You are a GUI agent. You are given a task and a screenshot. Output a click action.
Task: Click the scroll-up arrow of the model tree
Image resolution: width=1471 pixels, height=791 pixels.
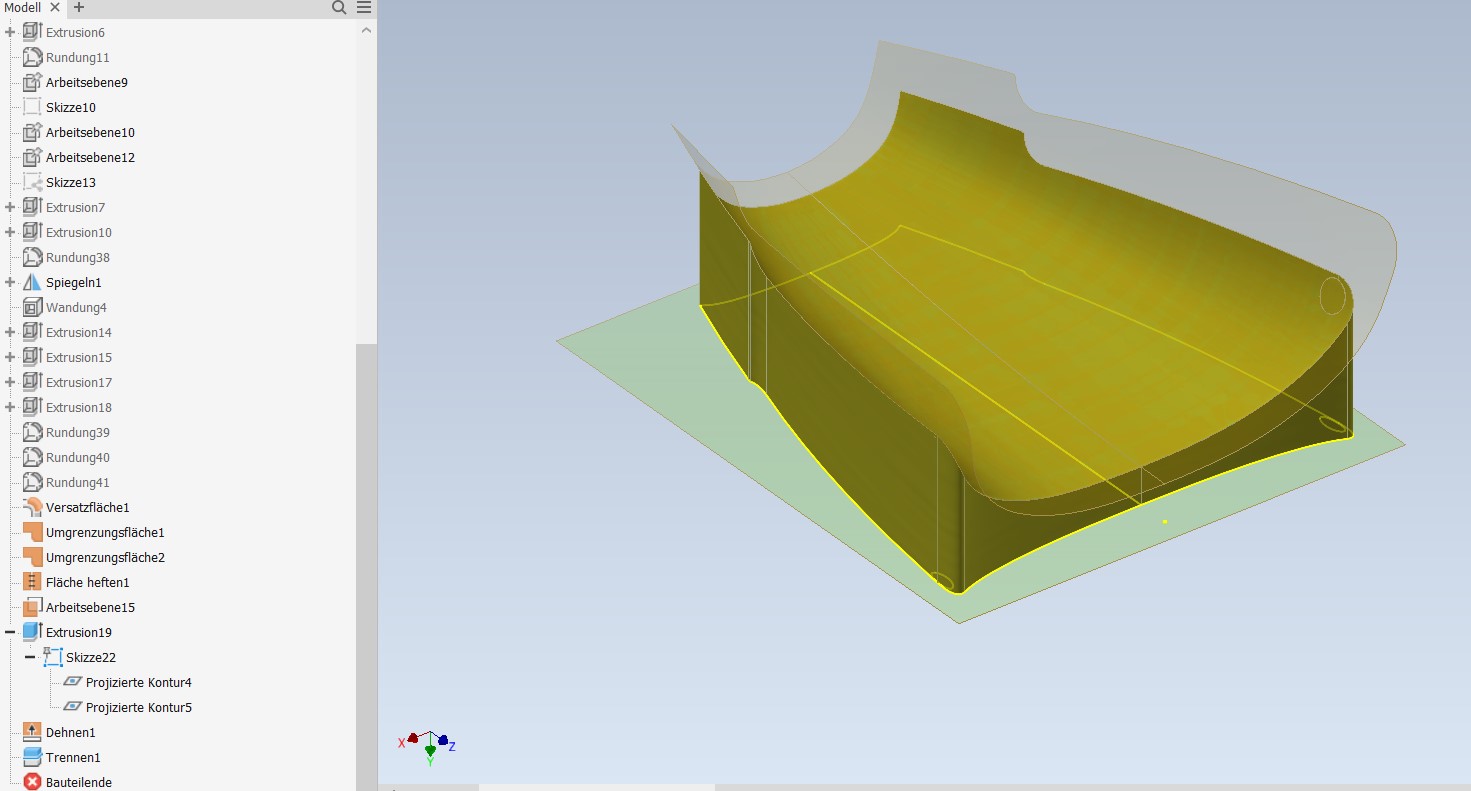coord(366,30)
